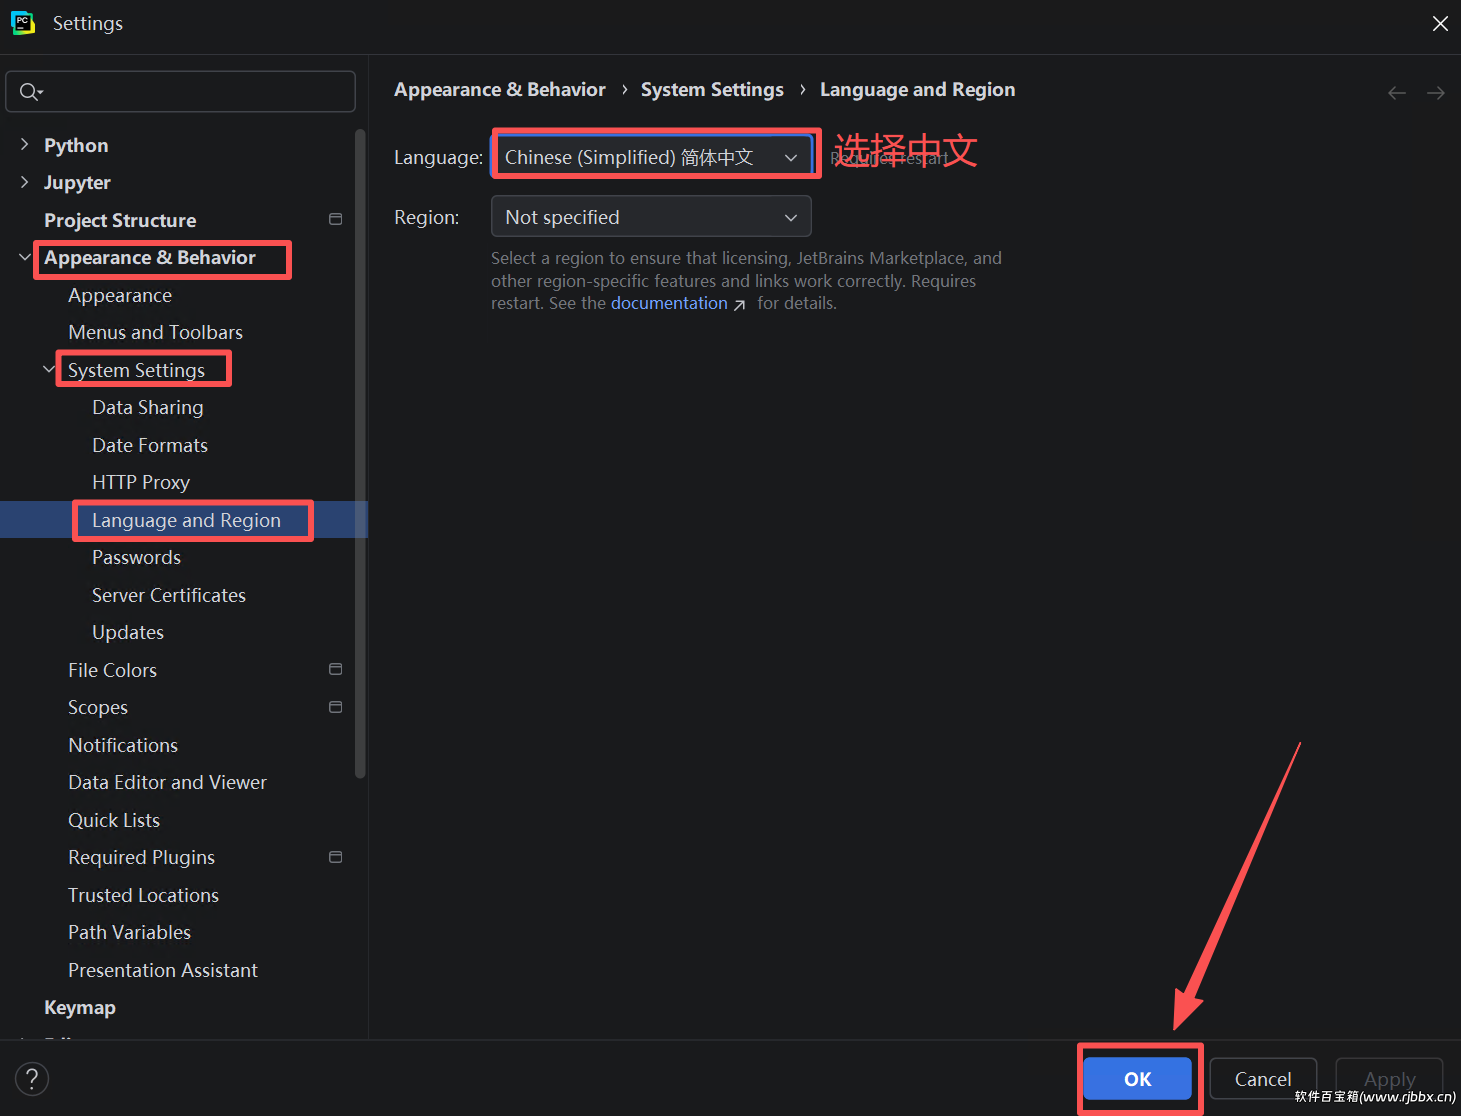Click the external link arrow after documentation

(740, 305)
